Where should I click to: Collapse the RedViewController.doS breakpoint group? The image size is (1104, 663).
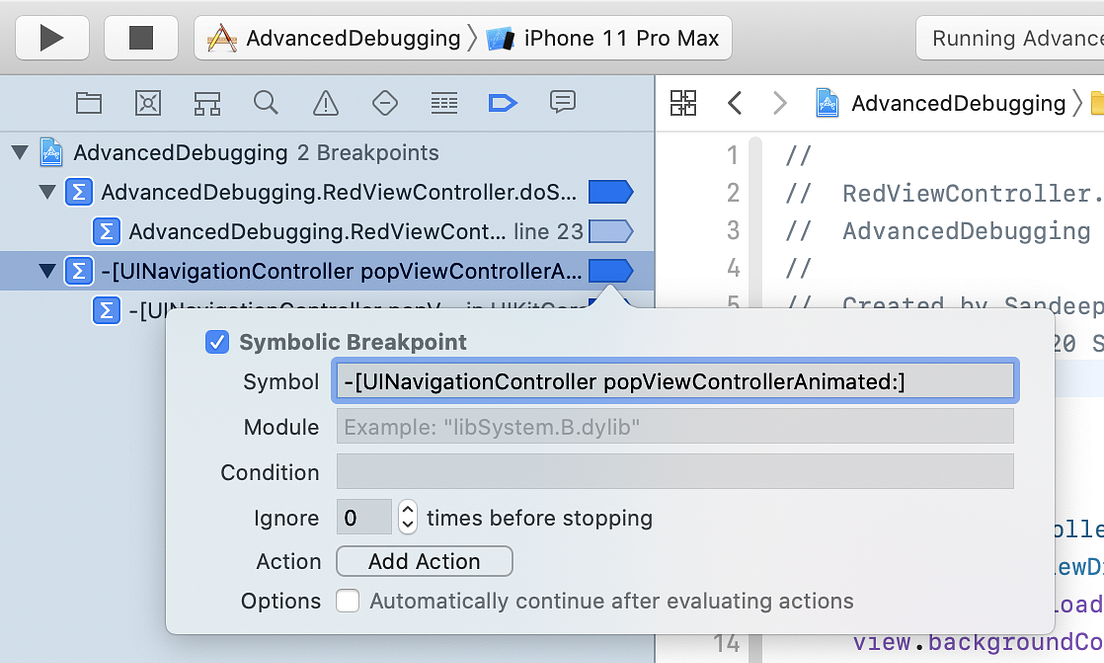tap(47, 191)
